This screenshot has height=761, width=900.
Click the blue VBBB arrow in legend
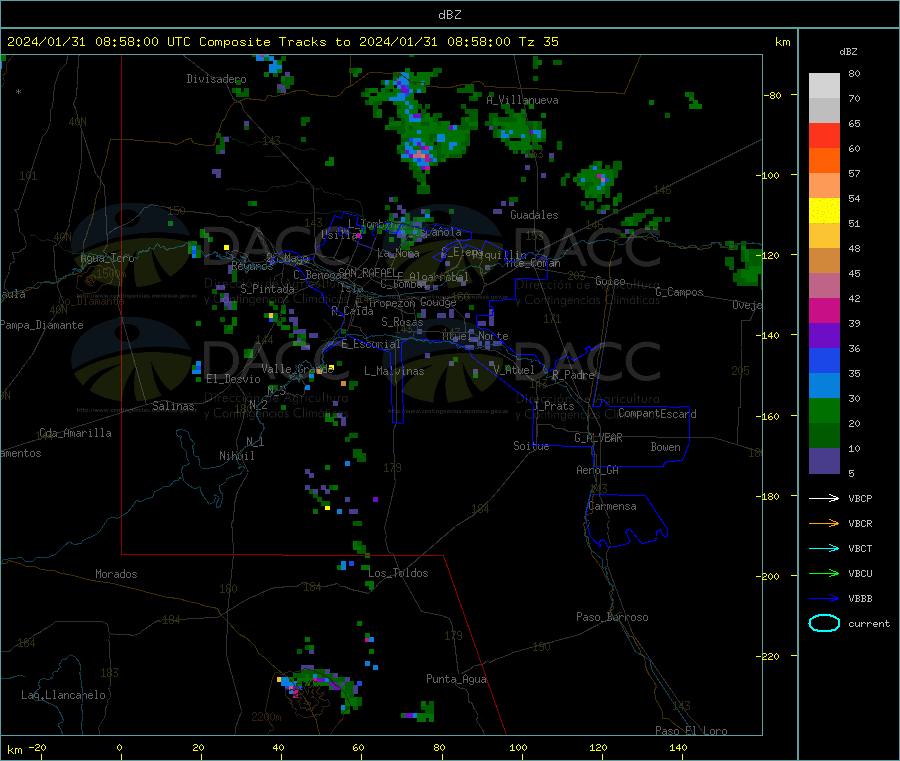click(x=824, y=599)
